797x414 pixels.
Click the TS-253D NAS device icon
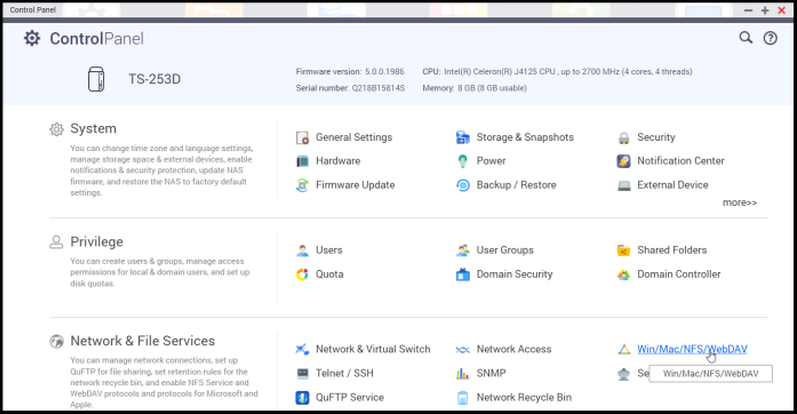pos(96,79)
